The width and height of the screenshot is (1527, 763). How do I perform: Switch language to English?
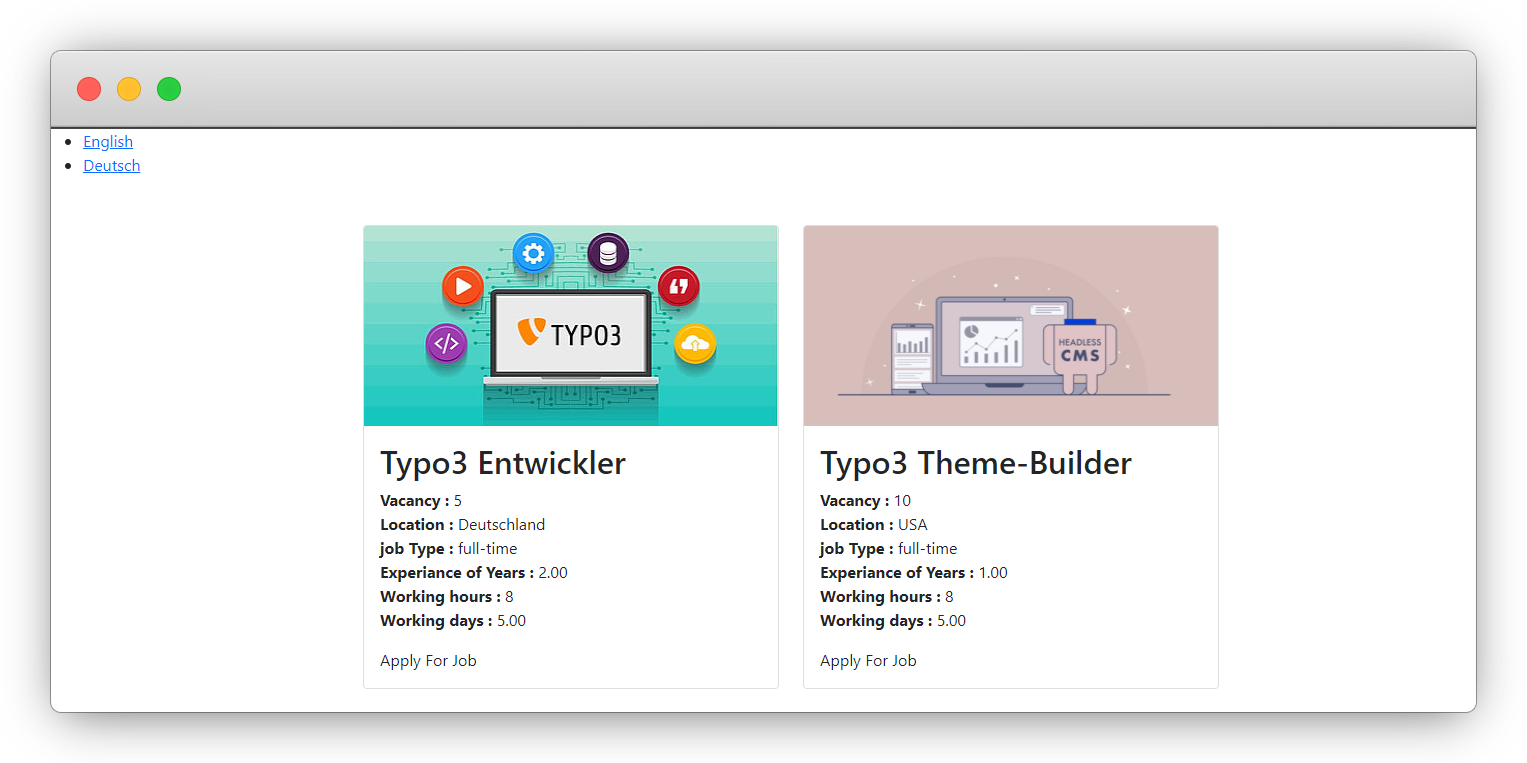tap(108, 142)
